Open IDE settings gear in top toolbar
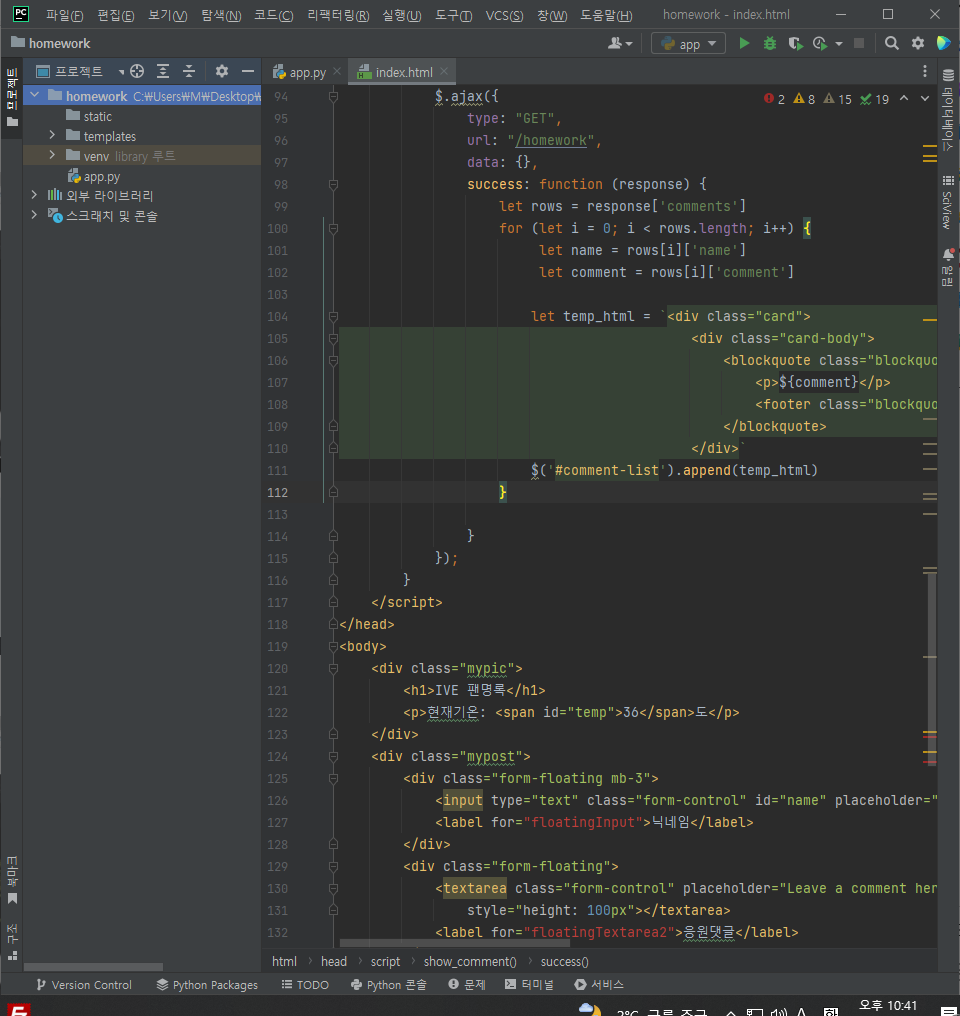This screenshot has height=1016, width=960. click(918, 43)
